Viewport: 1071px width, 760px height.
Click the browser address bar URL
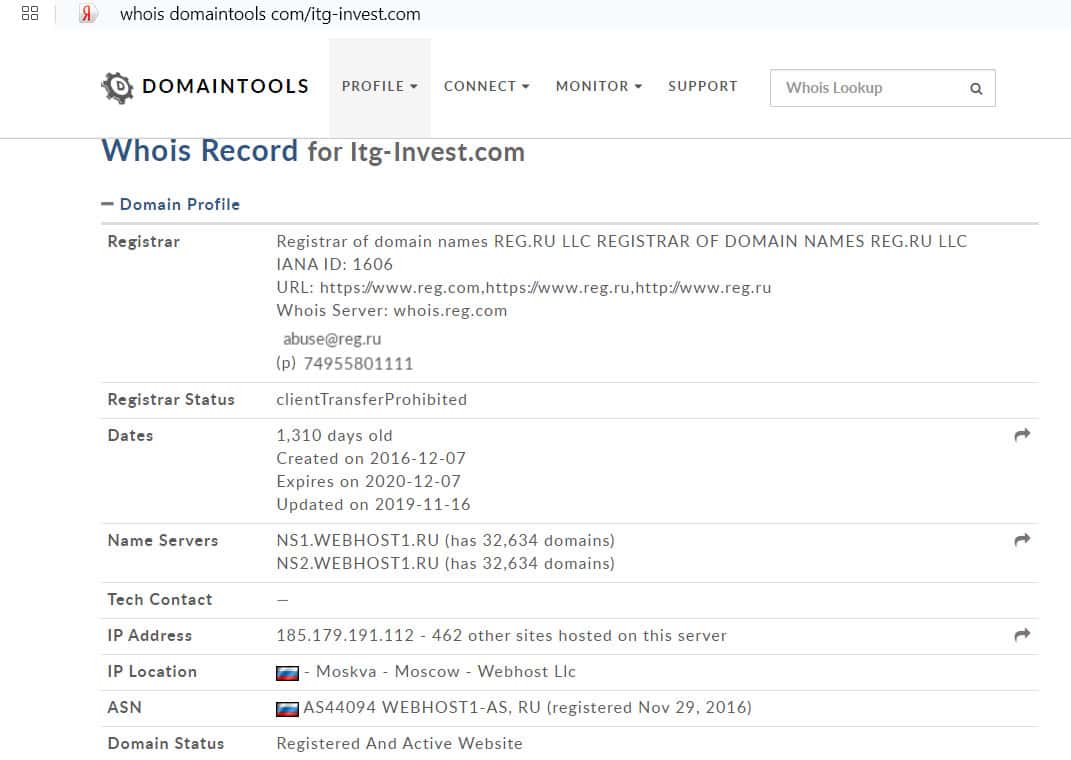click(270, 14)
